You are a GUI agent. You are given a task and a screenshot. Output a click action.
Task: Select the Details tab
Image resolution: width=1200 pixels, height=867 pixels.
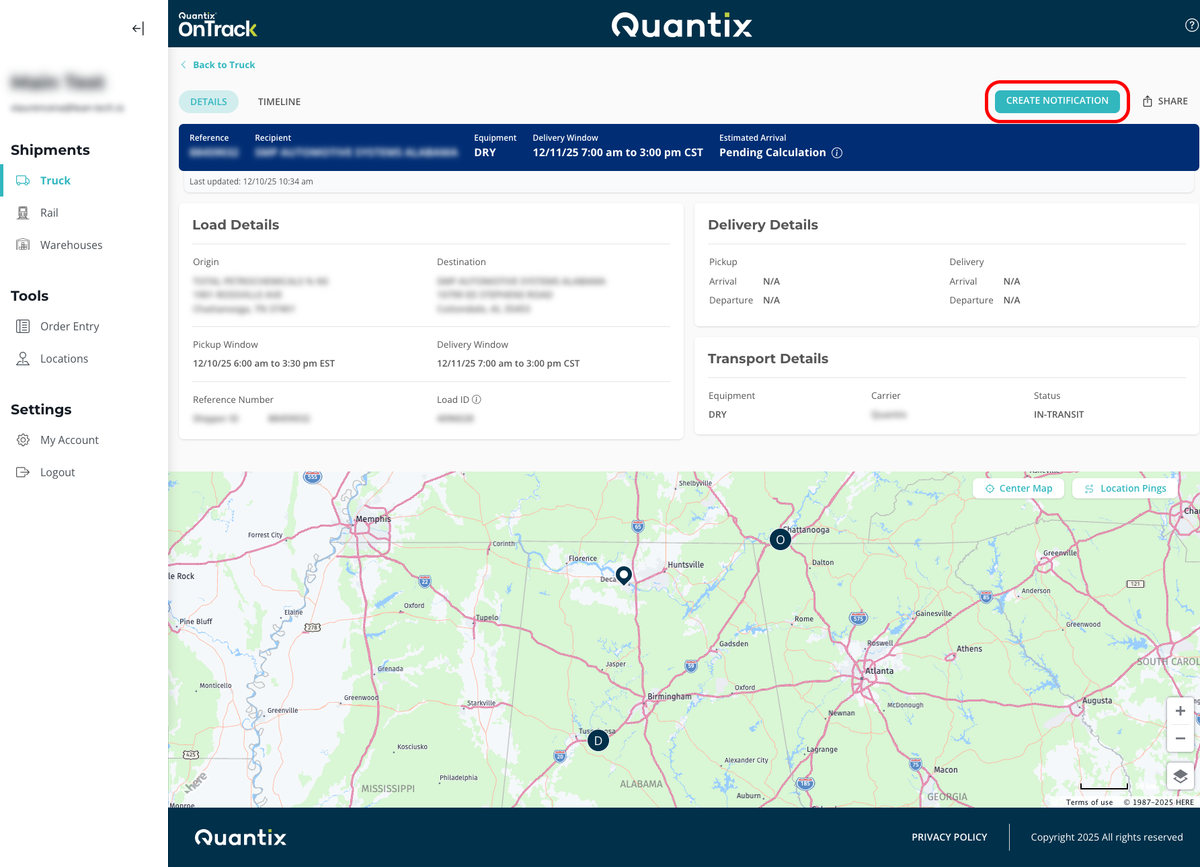click(209, 102)
